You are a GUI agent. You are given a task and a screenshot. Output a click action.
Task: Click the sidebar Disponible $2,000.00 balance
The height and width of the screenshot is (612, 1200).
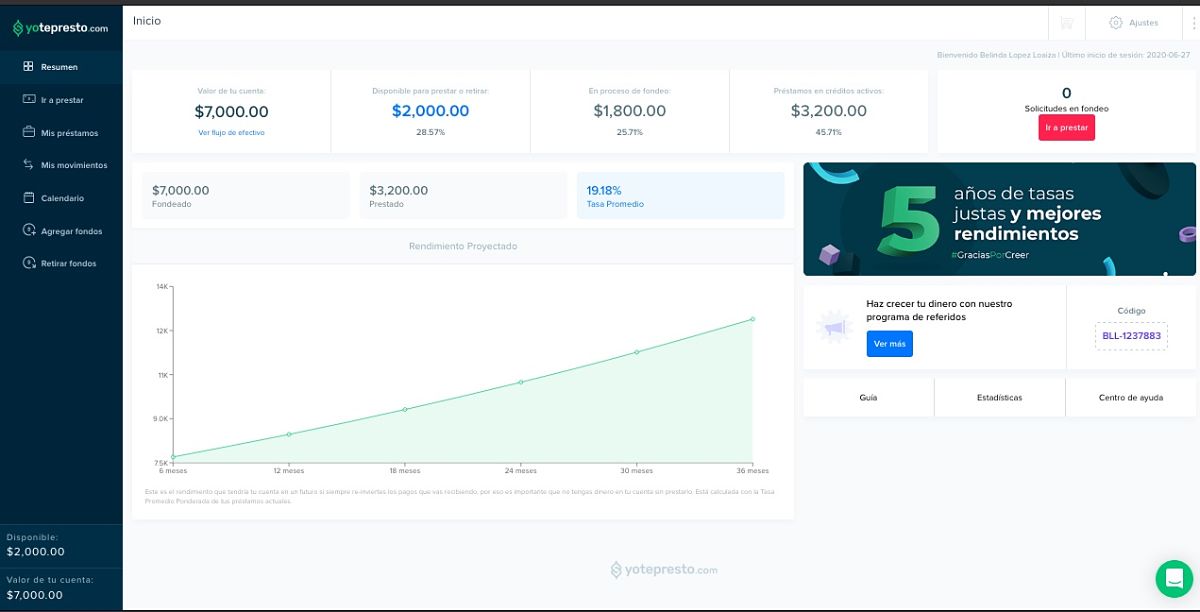click(36, 551)
